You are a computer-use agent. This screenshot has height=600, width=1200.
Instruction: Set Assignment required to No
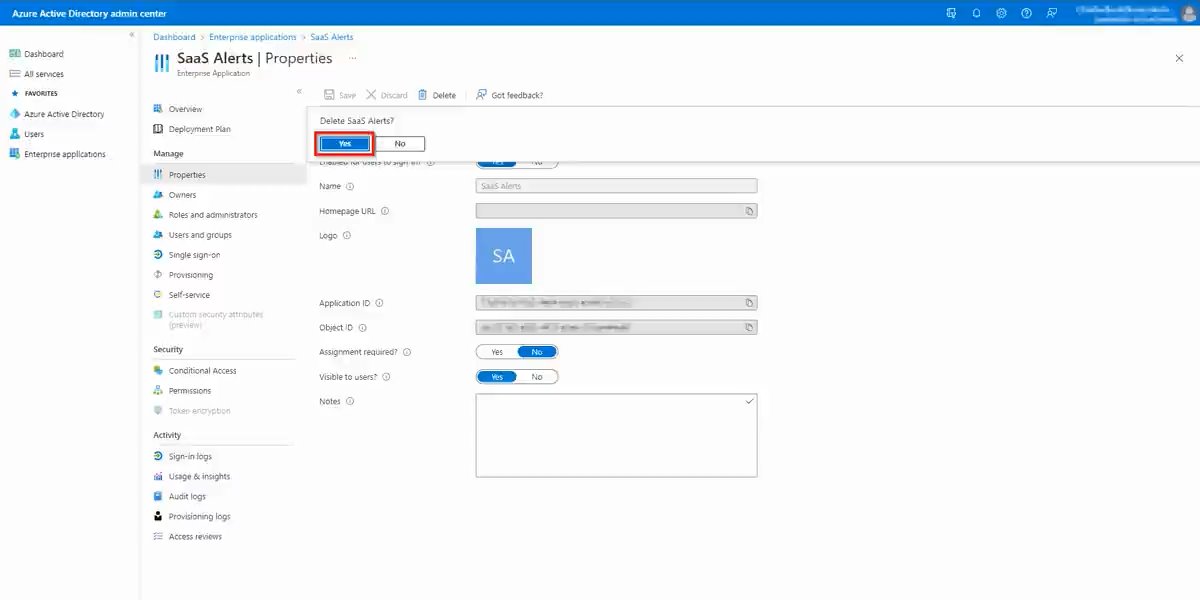537,352
